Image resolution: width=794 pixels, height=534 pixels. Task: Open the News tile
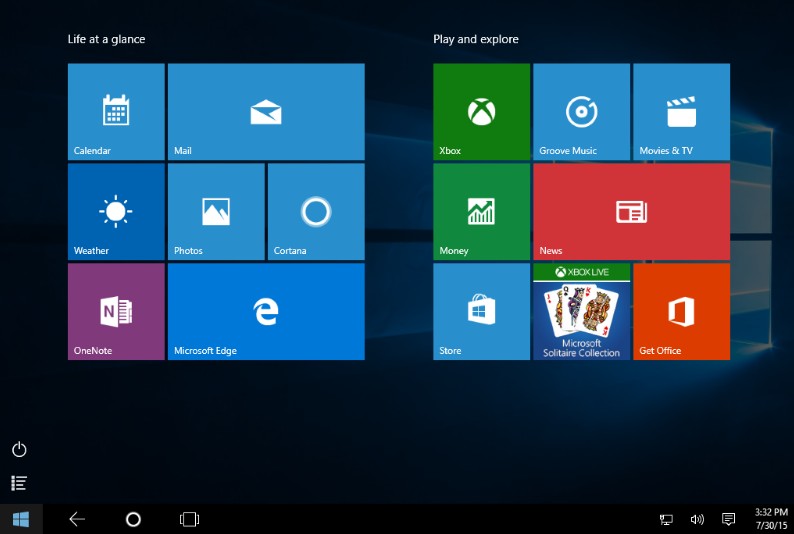point(631,212)
